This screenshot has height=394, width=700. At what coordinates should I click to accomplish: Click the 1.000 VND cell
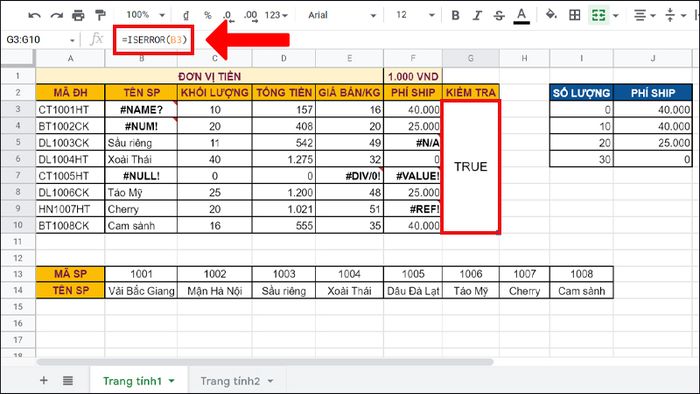413,76
